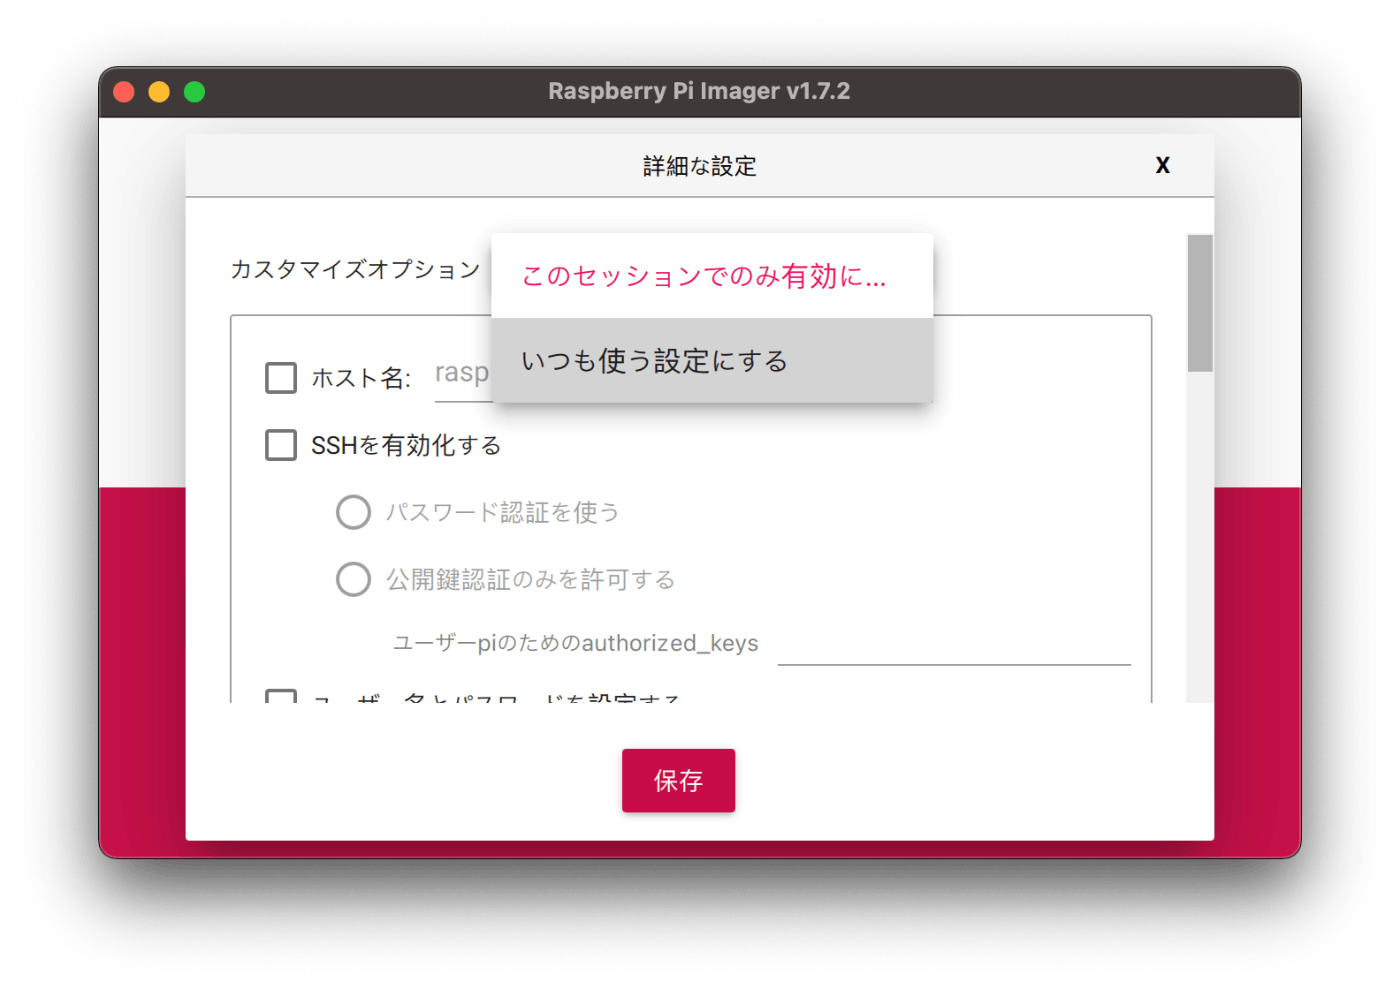Enable the ホスト名 checkbox

tap(281, 378)
